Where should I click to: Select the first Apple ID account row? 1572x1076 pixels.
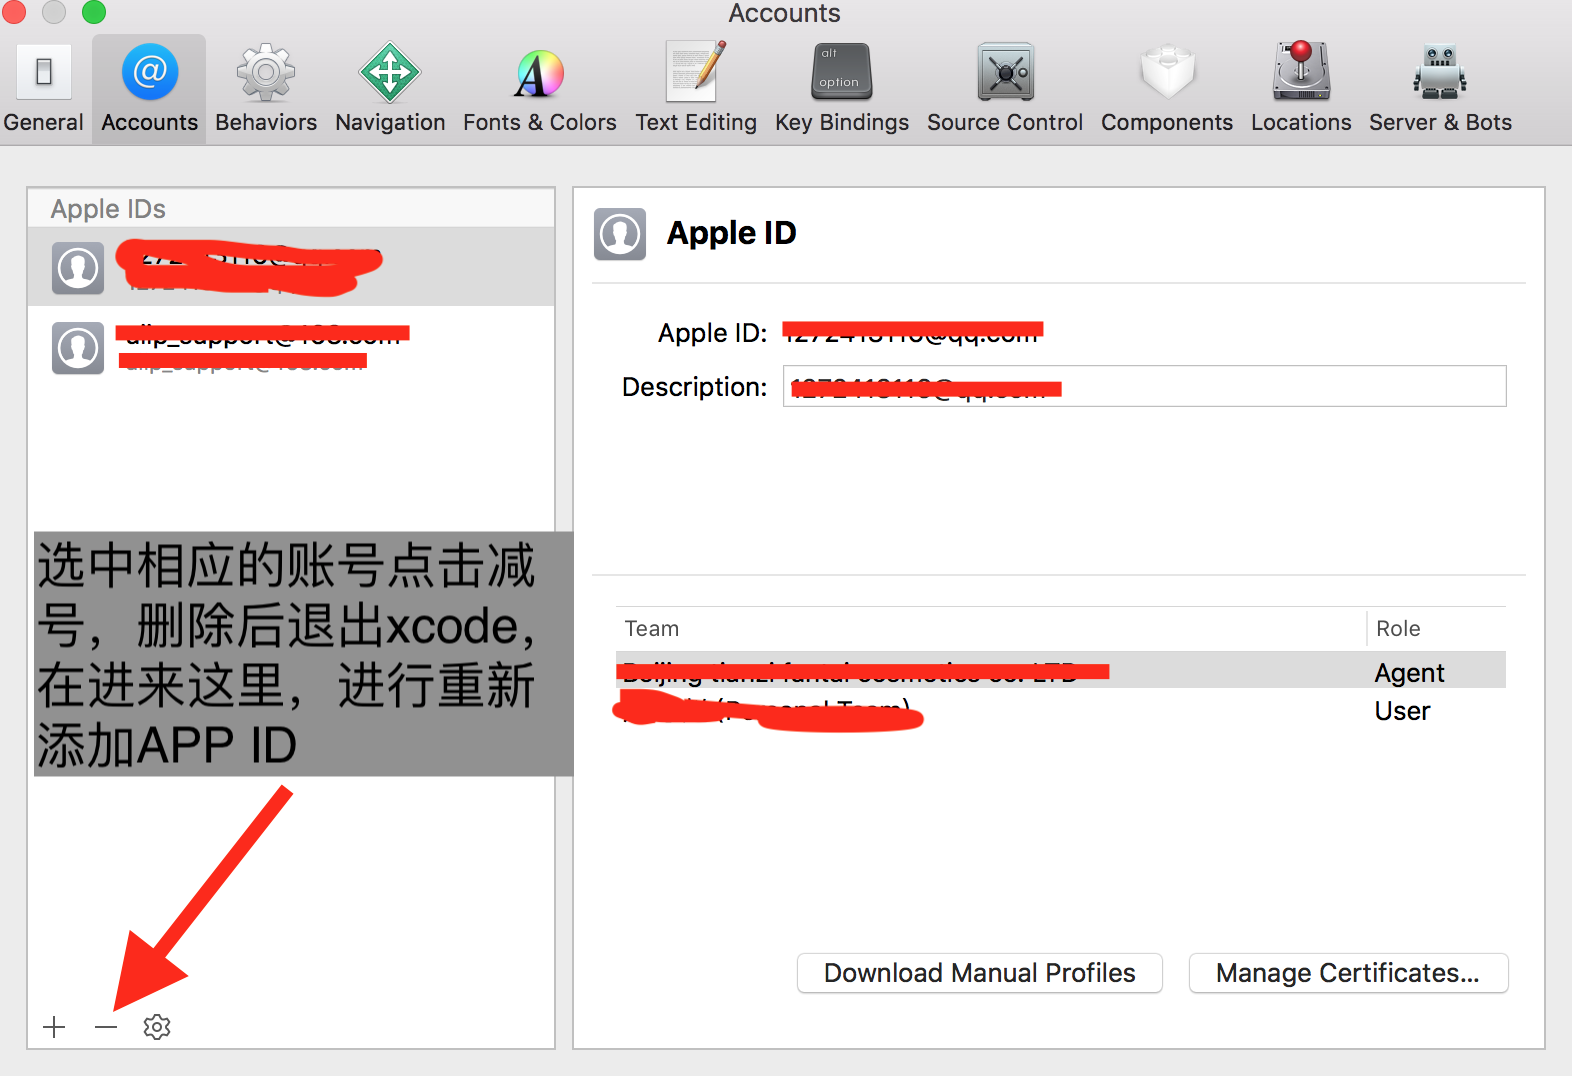coord(291,267)
